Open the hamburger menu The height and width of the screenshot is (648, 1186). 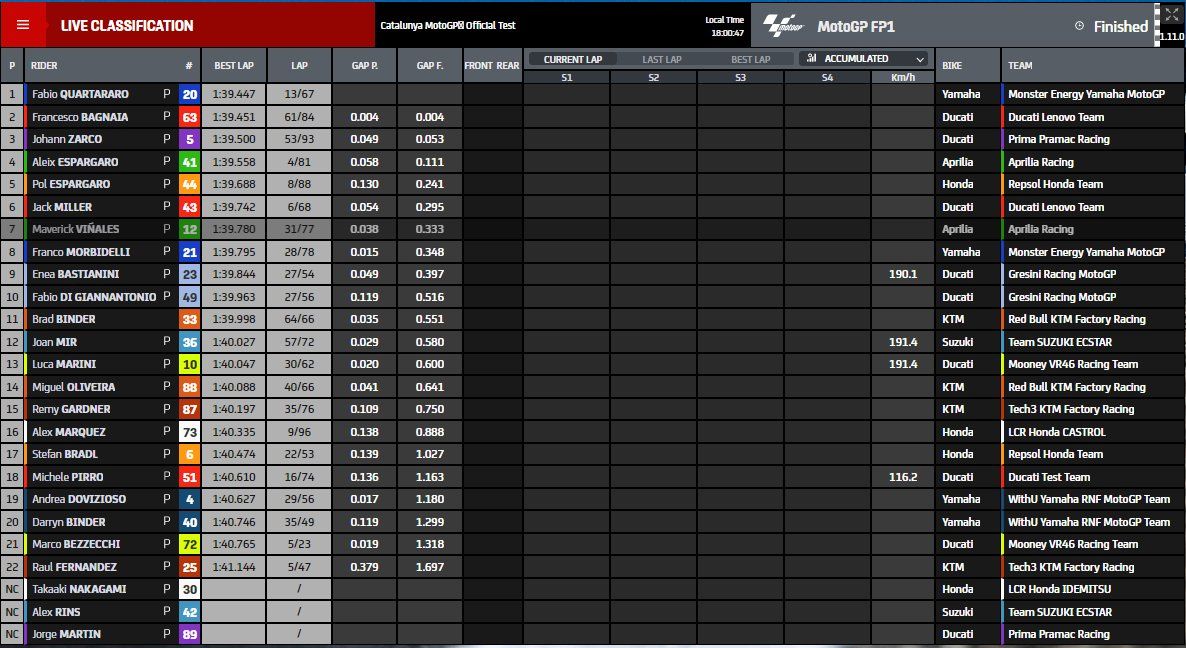[x=23, y=25]
